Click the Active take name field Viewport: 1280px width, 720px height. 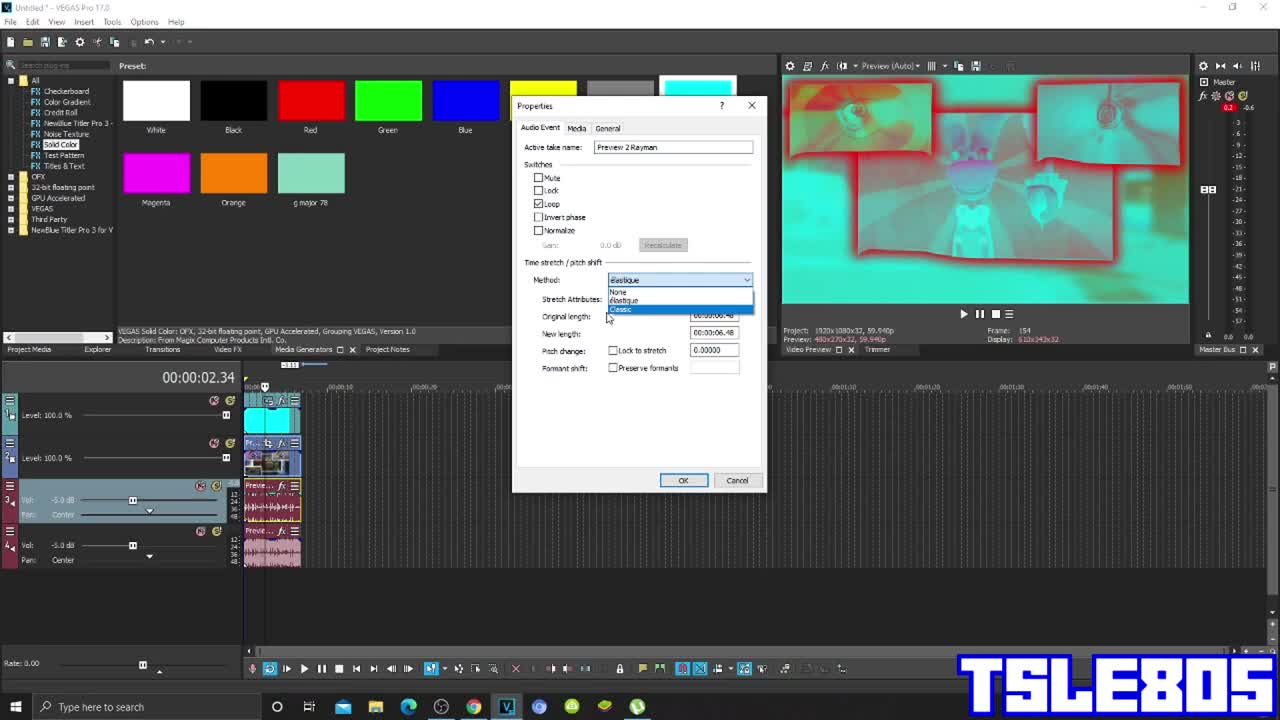673,147
